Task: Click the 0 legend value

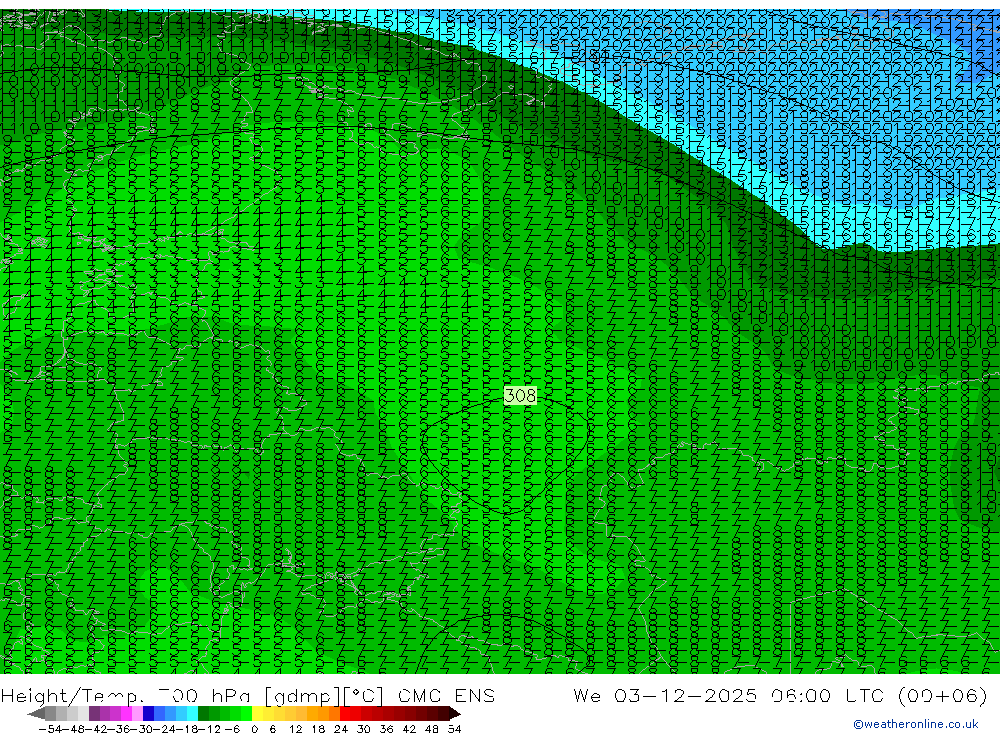Action: 254,729
